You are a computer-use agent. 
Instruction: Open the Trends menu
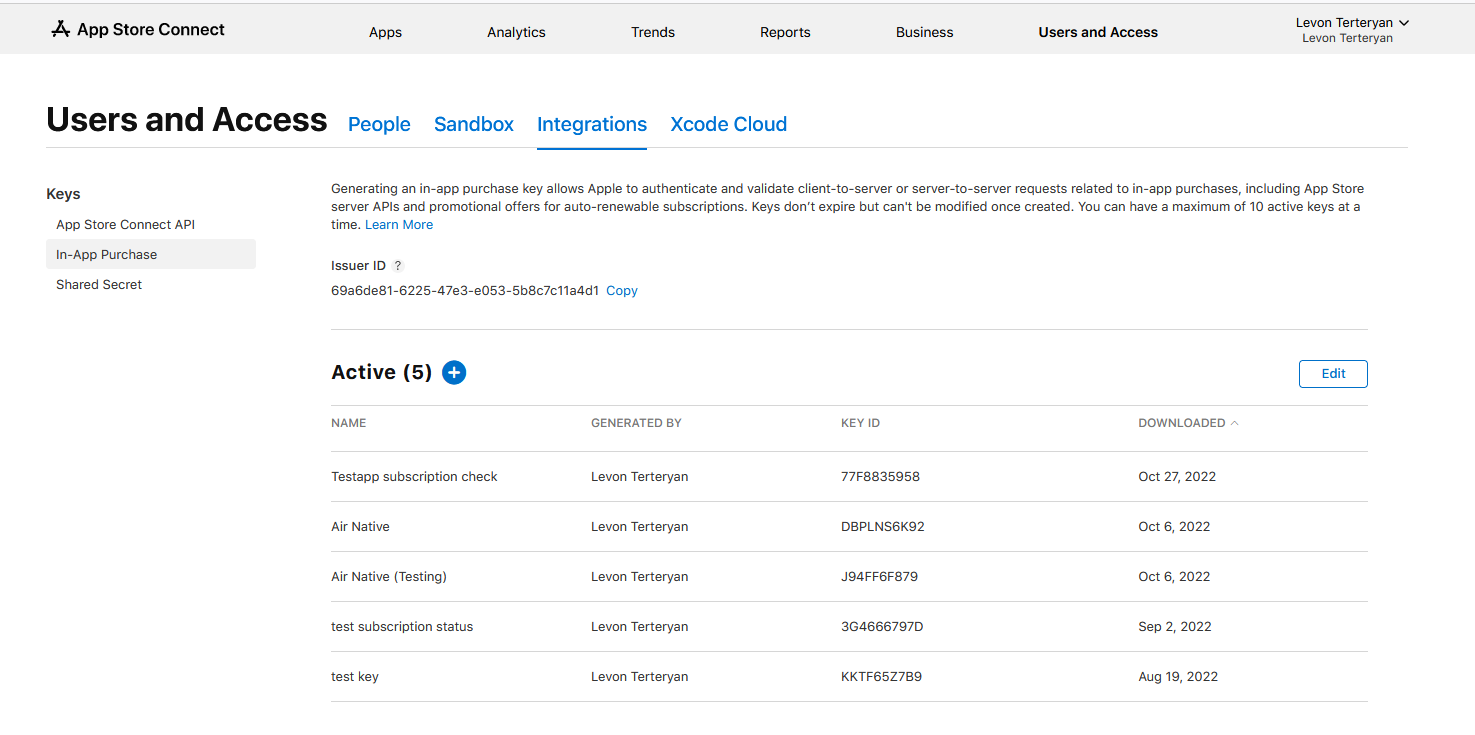coord(653,32)
